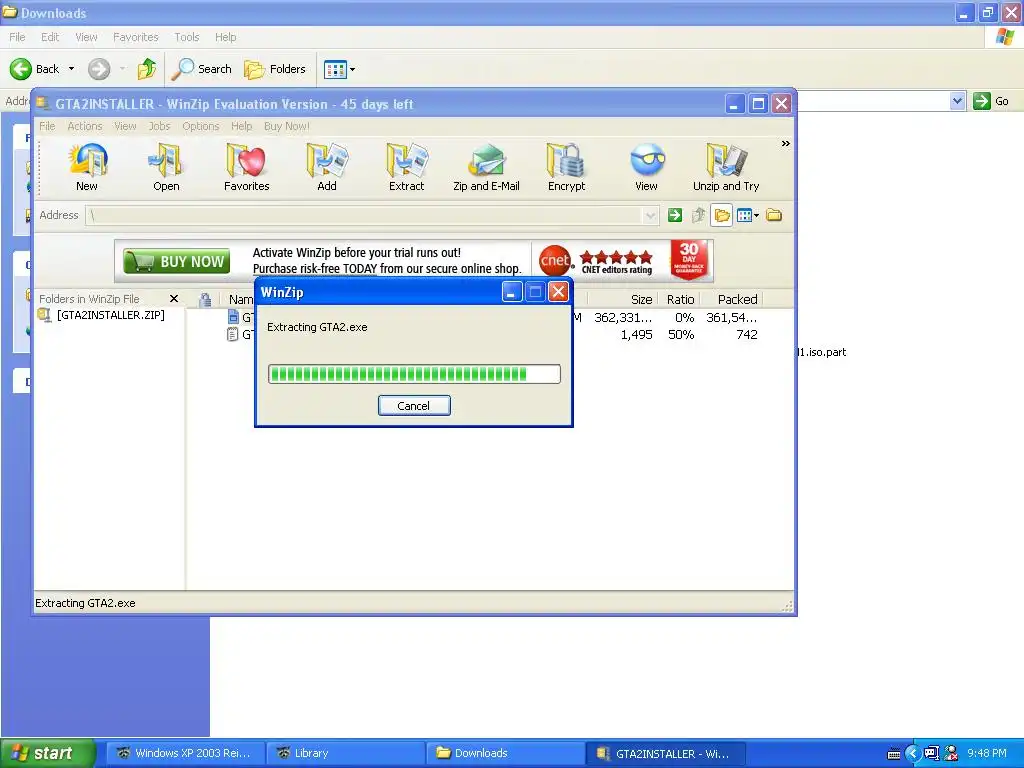Click Search in Downloads toolbar
Image resolution: width=1024 pixels, height=768 pixels.
(x=201, y=69)
